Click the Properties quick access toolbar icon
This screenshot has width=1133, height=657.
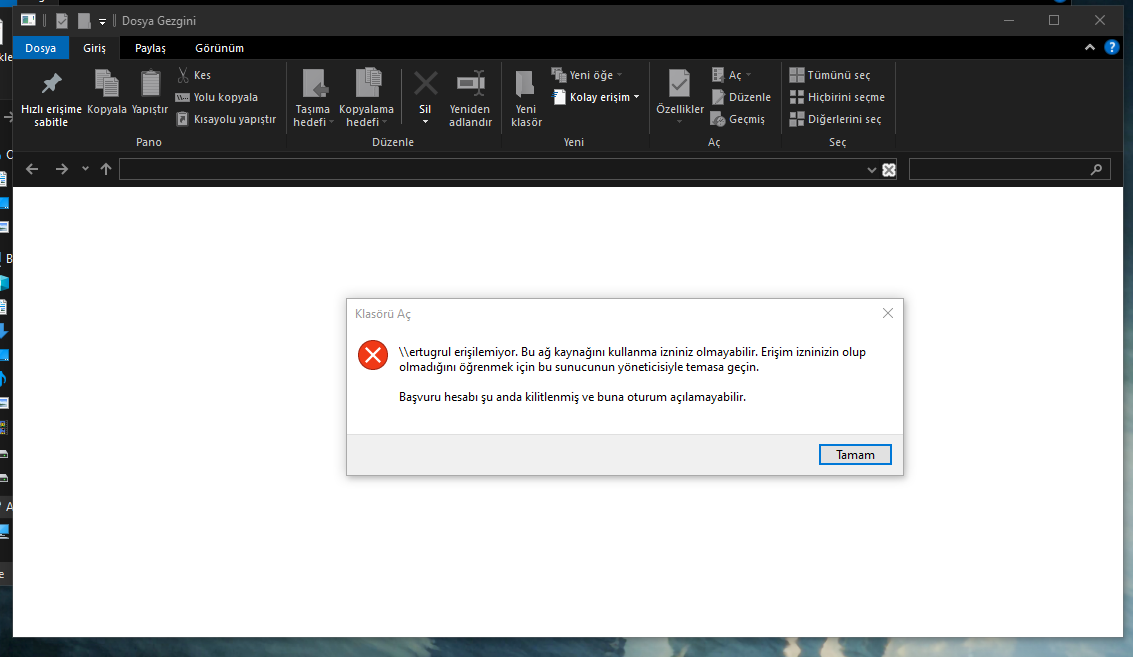pyautogui.click(x=62, y=21)
